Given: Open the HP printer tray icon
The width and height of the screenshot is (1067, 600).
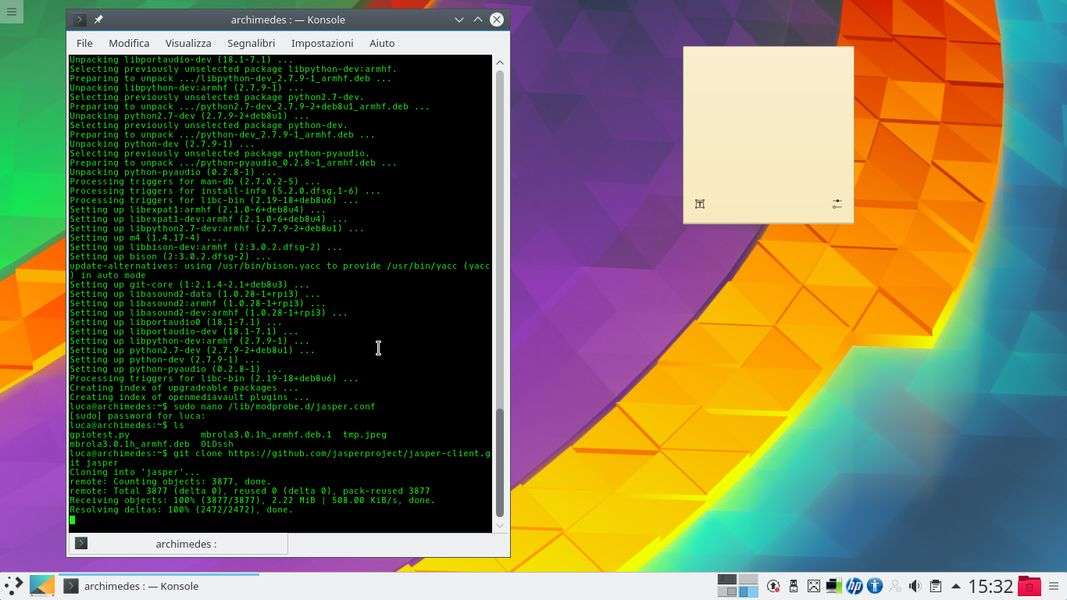Looking at the screenshot, I should [854, 586].
